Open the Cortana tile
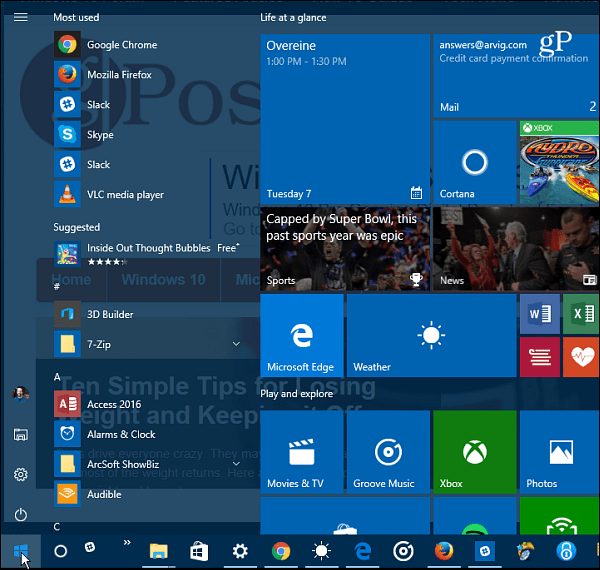This screenshot has height=570, width=600. (475, 162)
